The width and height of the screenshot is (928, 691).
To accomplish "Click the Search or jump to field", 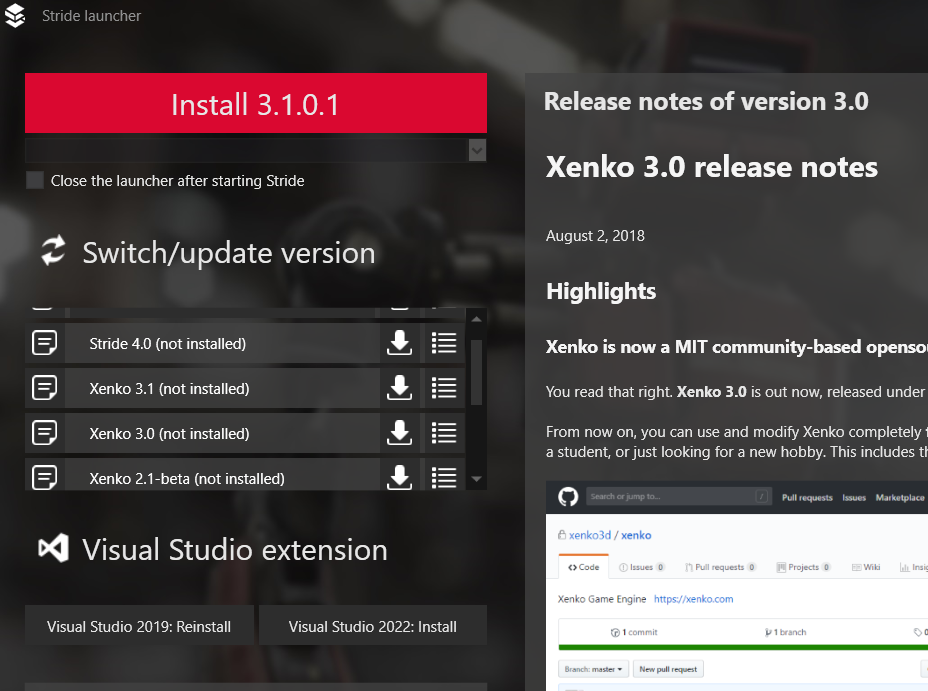I will coord(679,496).
